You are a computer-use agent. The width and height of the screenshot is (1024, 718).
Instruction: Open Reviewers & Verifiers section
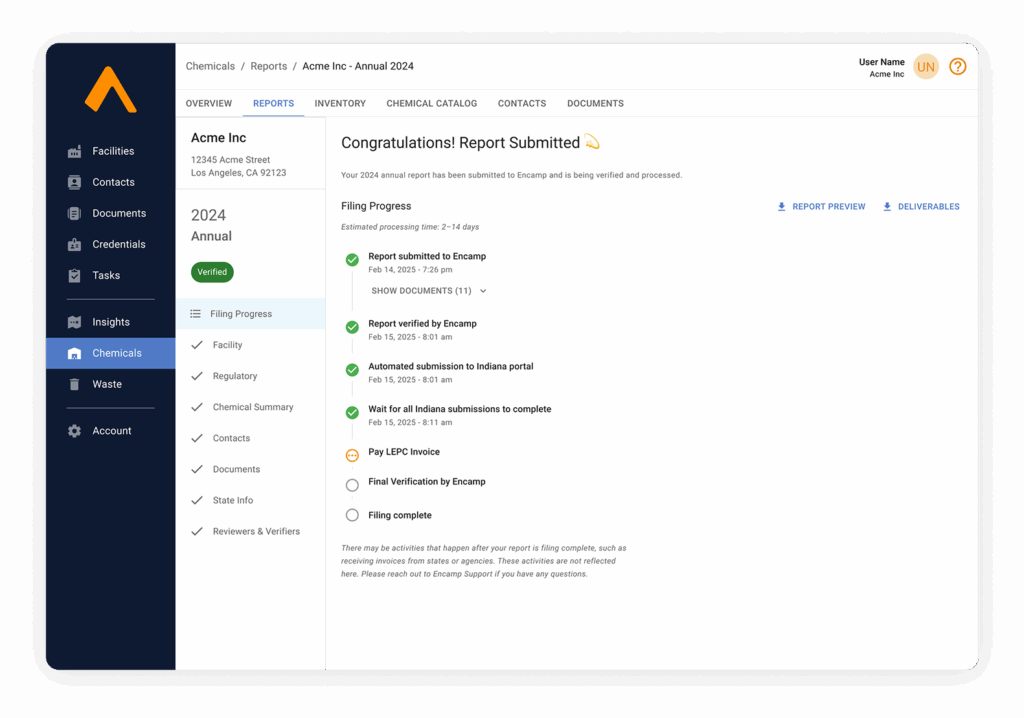coord(251,531)
